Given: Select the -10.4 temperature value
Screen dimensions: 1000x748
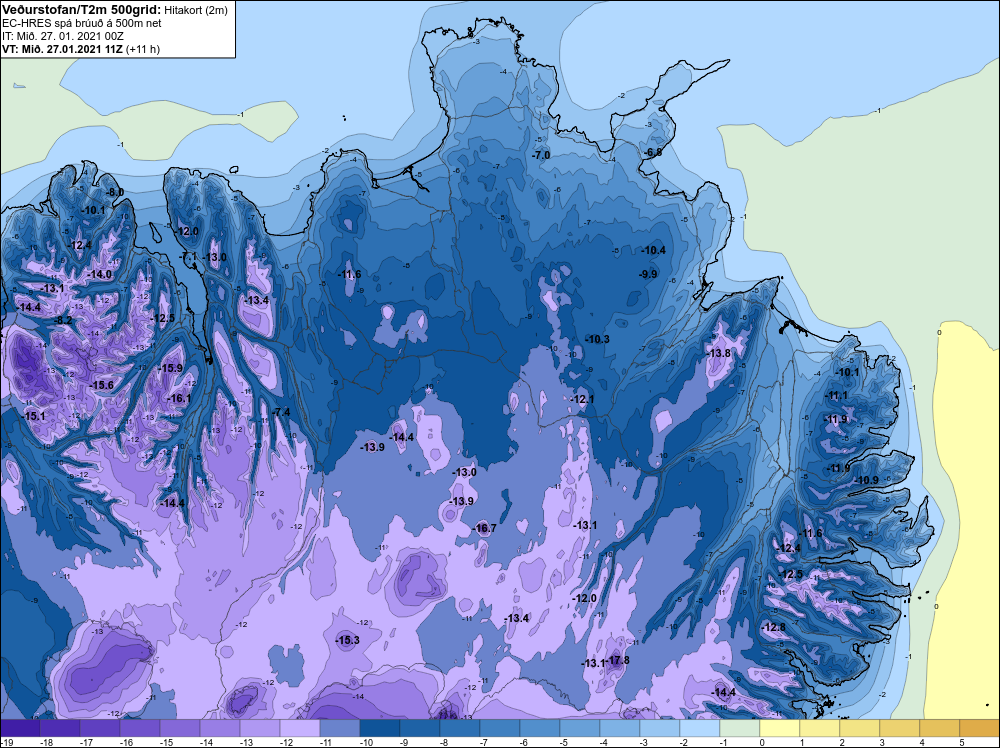Looking at the screenshot, I should point(654,251).
